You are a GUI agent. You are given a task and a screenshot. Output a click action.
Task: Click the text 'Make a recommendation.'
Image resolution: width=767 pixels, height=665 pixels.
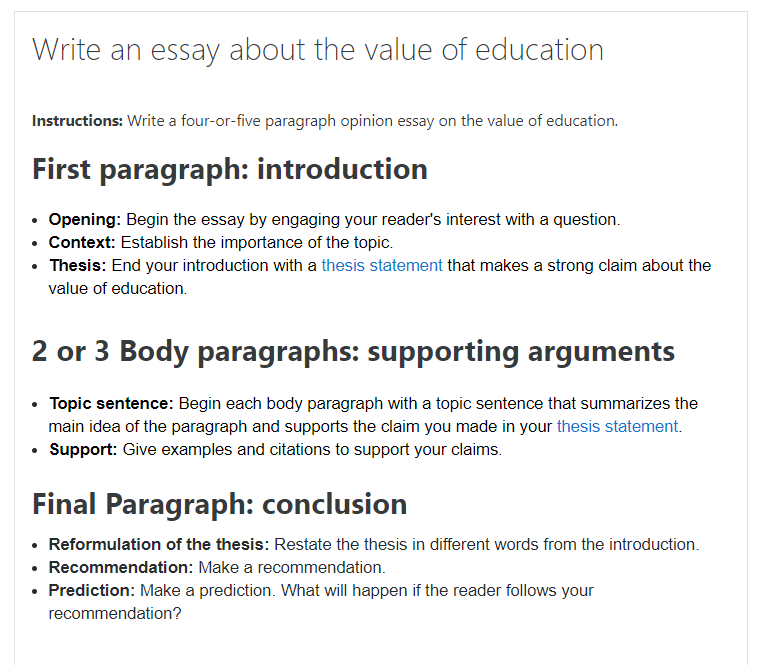click(x=292, y=567)
